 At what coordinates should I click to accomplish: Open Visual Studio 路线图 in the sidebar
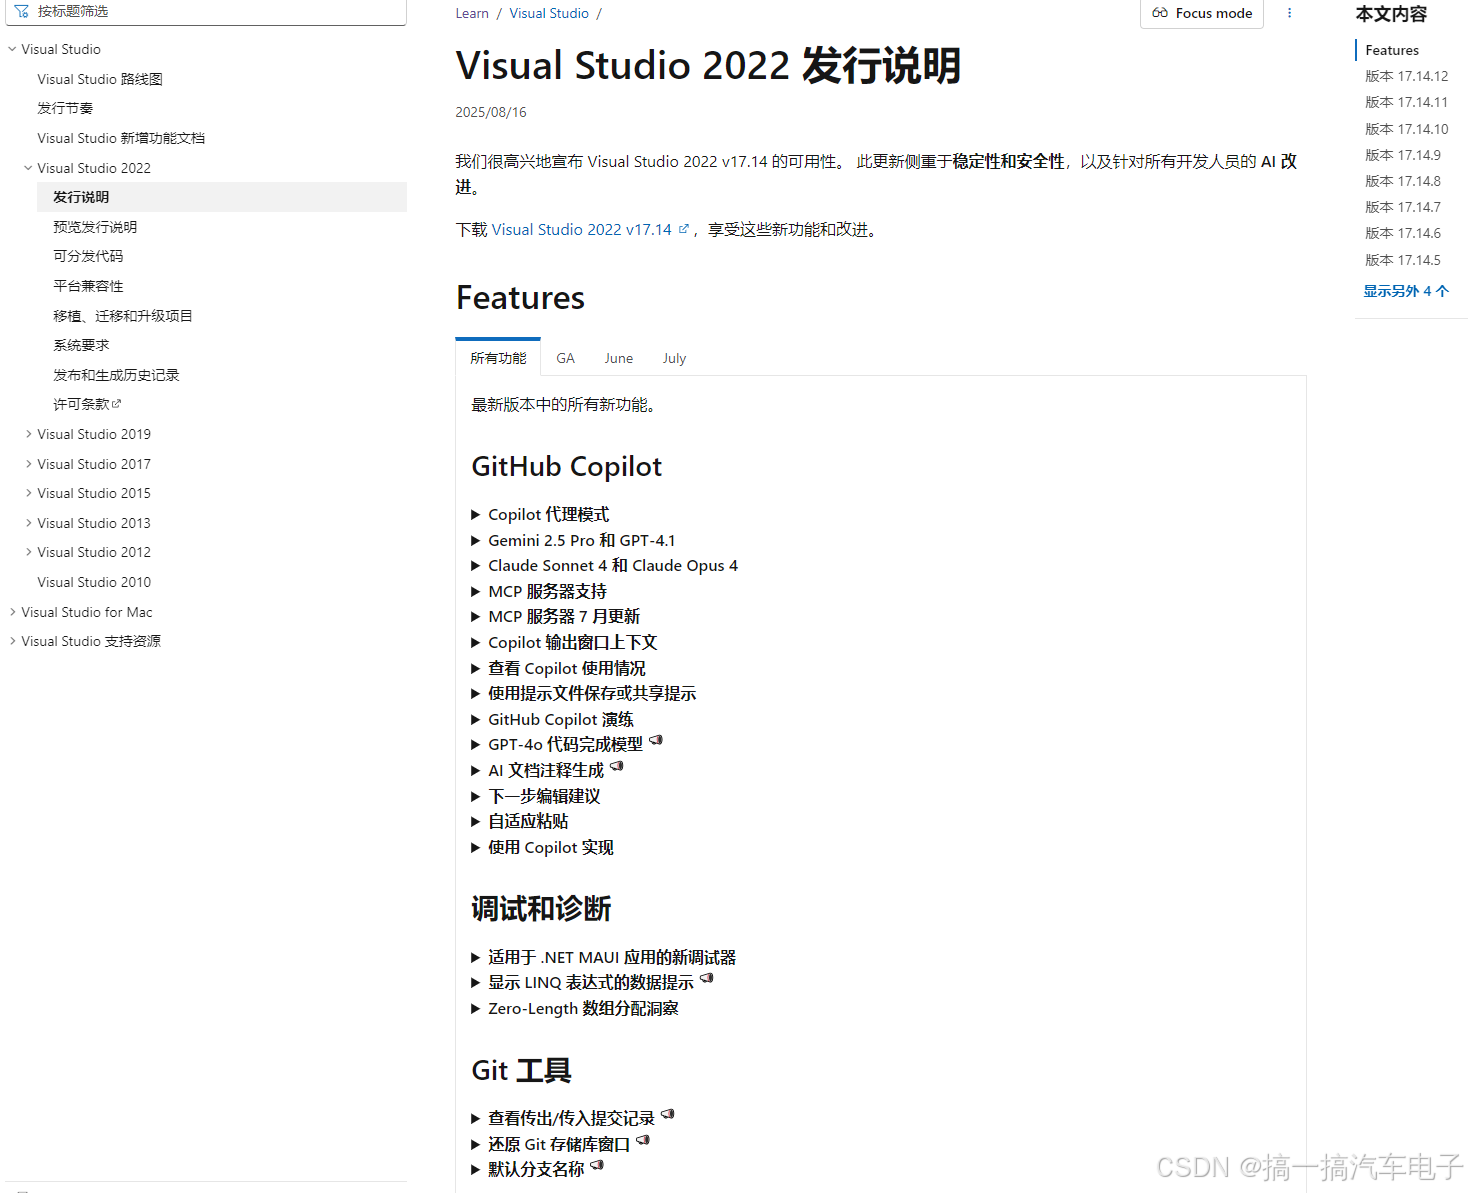[x=100, y=79]
